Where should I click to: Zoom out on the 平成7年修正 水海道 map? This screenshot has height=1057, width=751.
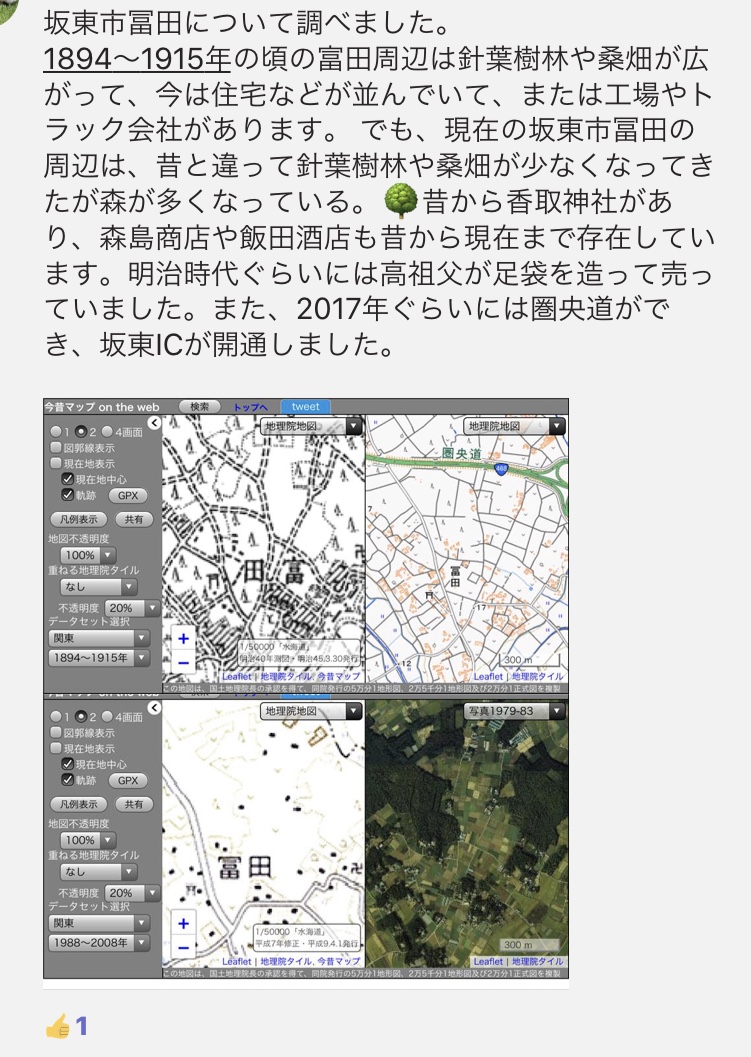click(x=183, y=947)
